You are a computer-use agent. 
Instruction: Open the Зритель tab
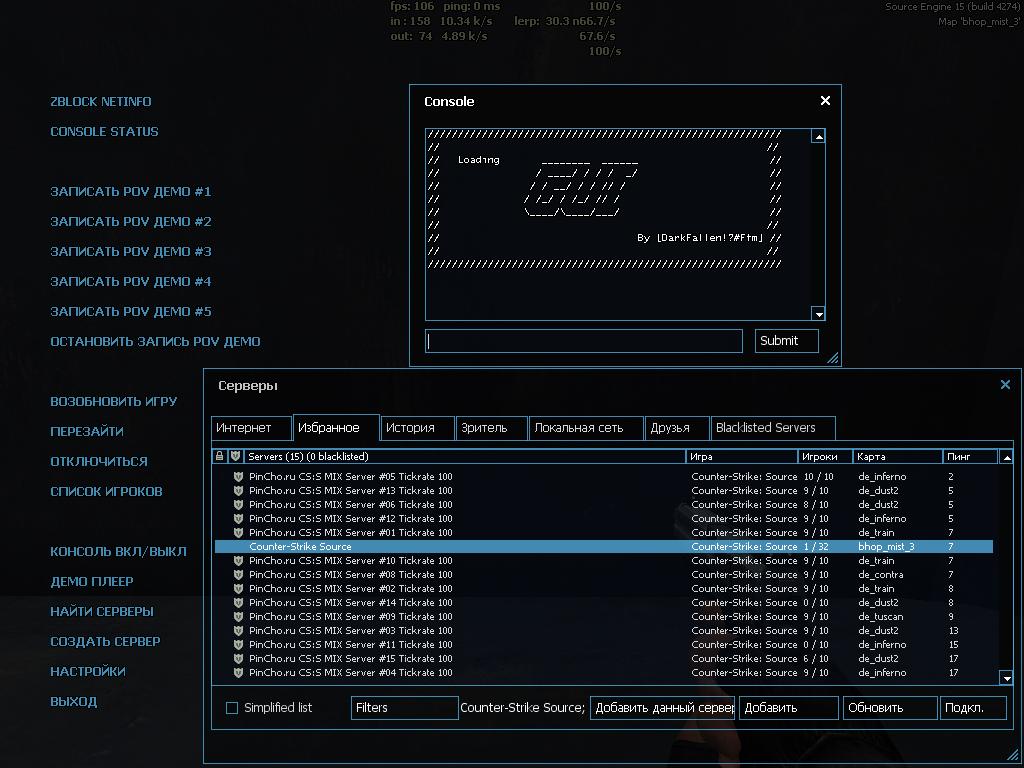[x=491, y=428]
